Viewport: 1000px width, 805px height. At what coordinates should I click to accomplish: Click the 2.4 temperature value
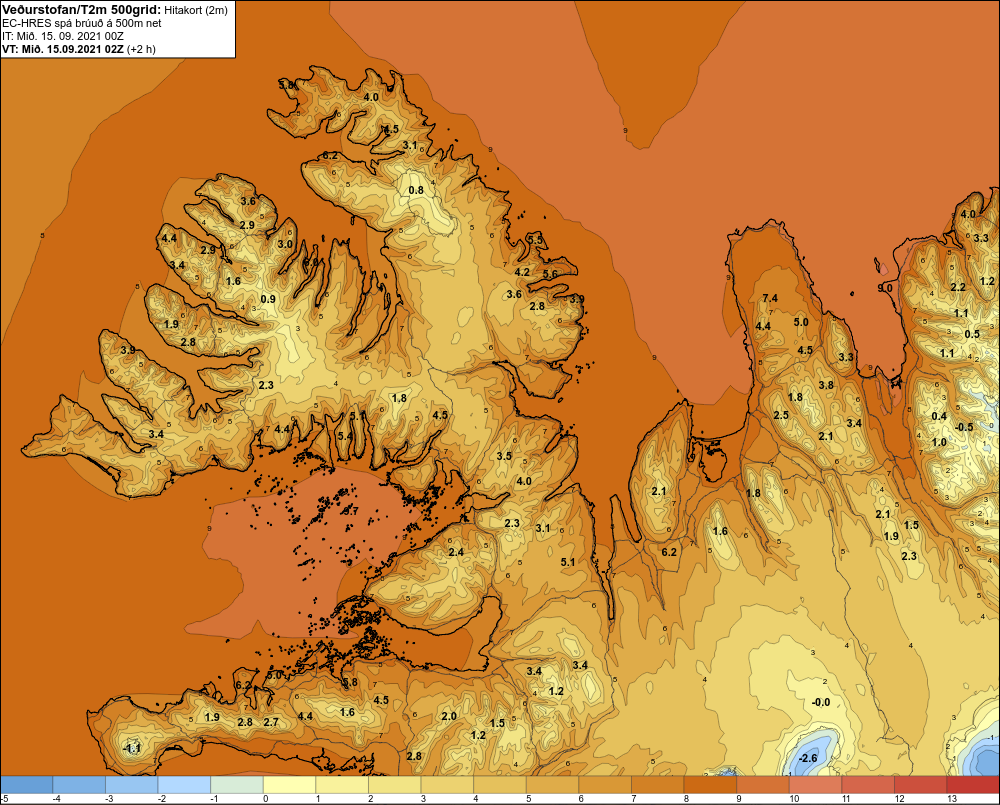point(456,552)
